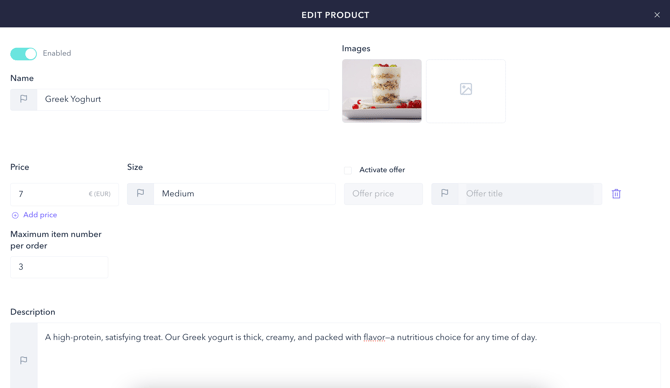
Task: Click the Add price link
Action: (40, 215)
